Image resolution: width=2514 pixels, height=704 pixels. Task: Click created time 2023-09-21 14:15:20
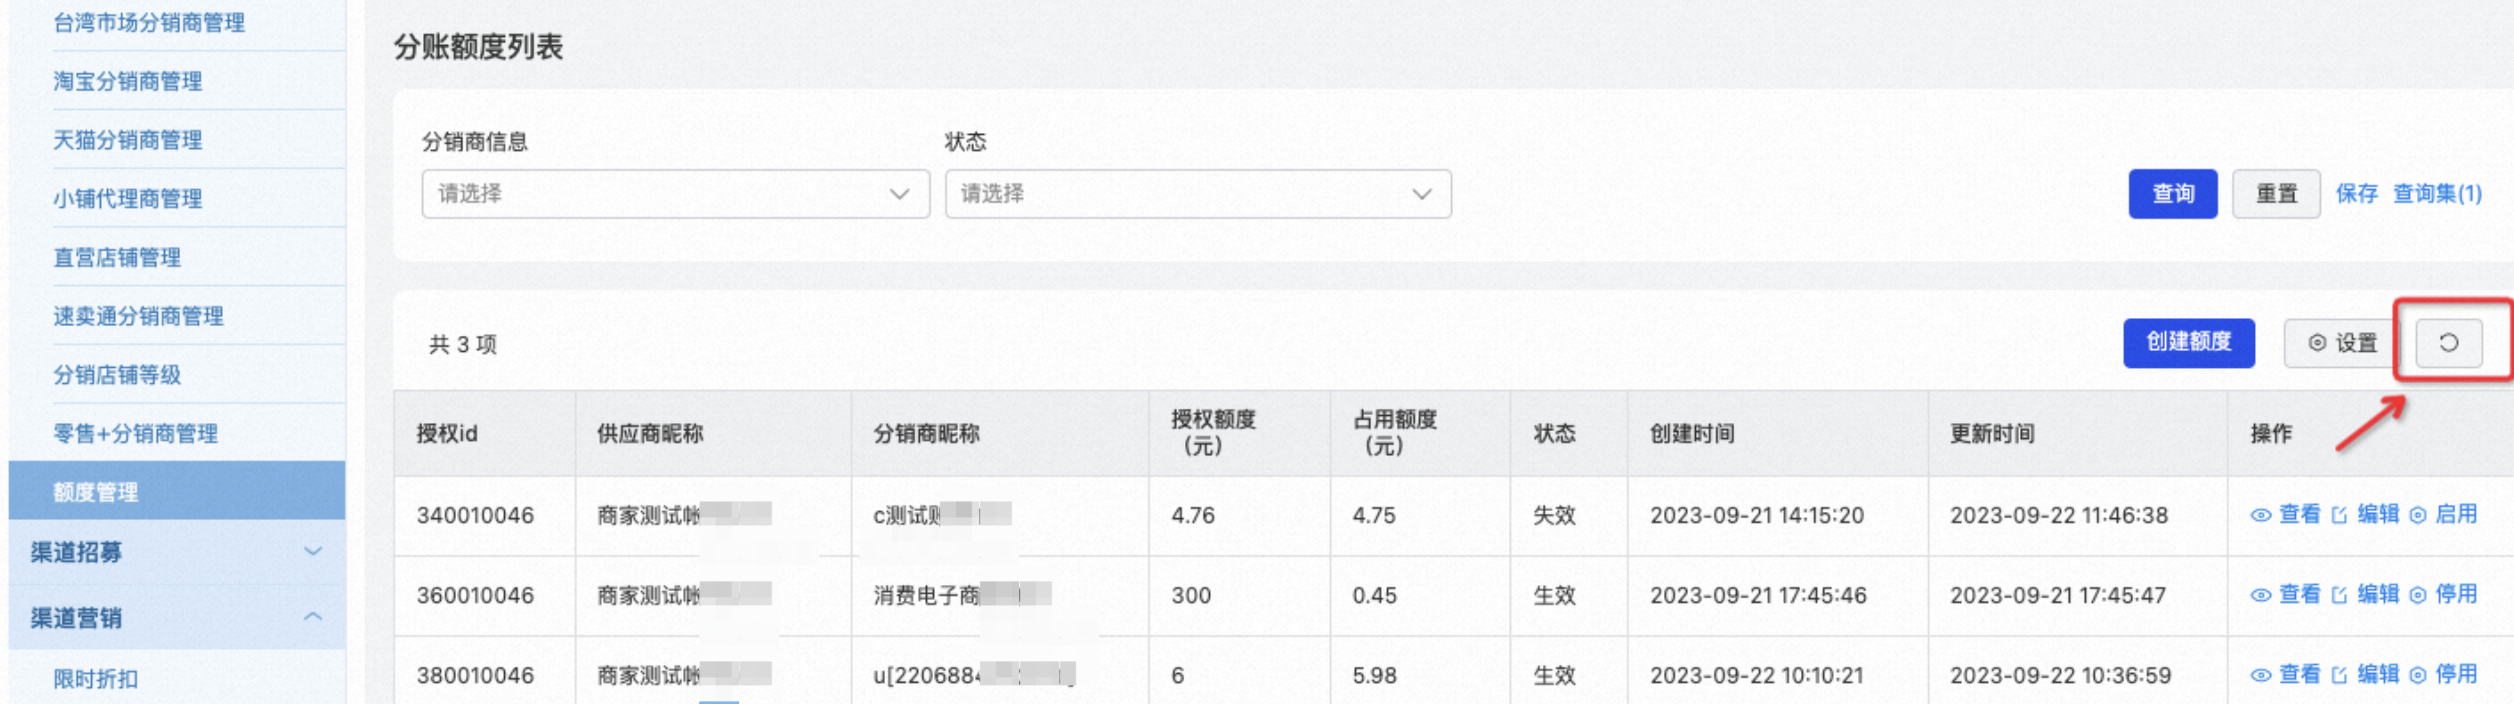tap(1757, 516)
